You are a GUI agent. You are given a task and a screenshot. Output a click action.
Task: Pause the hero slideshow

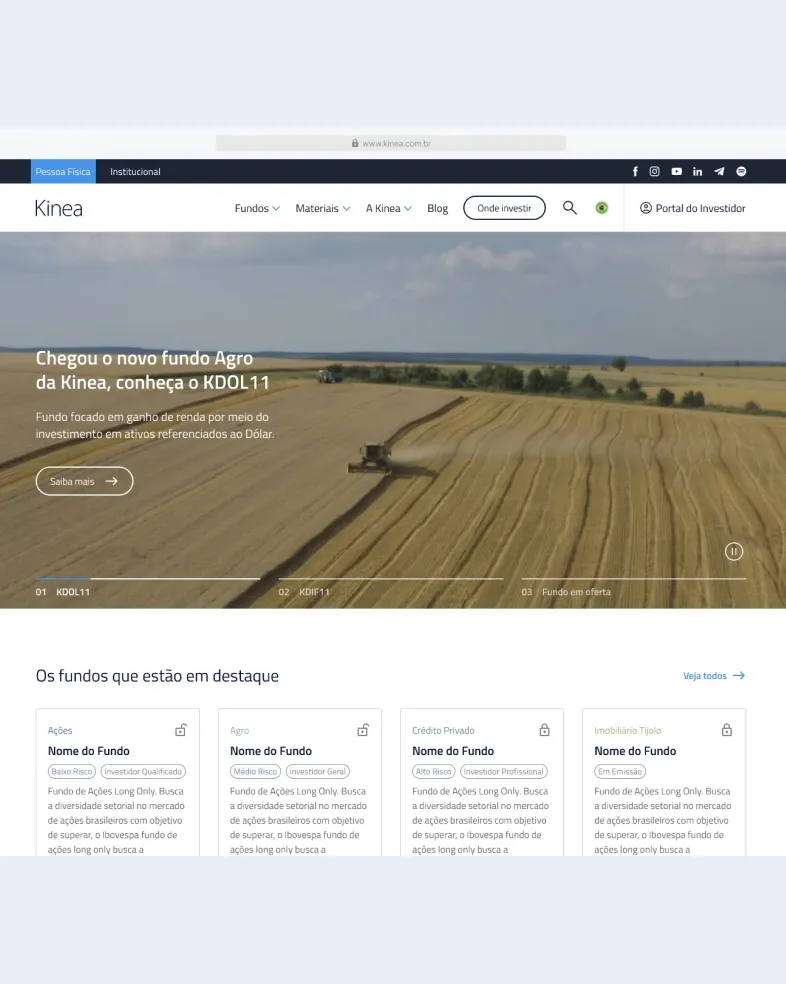(x=734, y=551)
